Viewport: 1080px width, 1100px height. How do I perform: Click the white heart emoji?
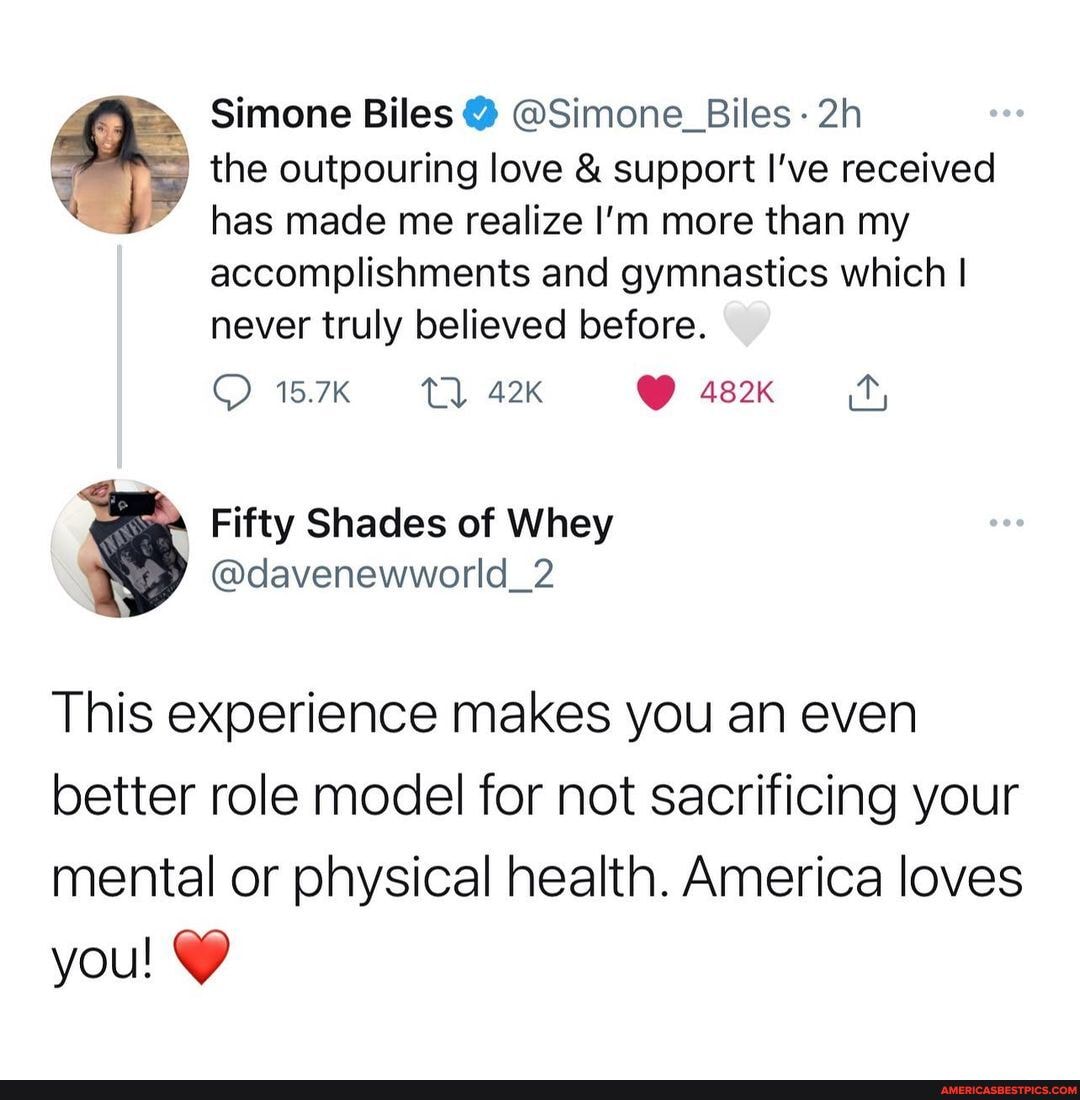coord(746,324)
